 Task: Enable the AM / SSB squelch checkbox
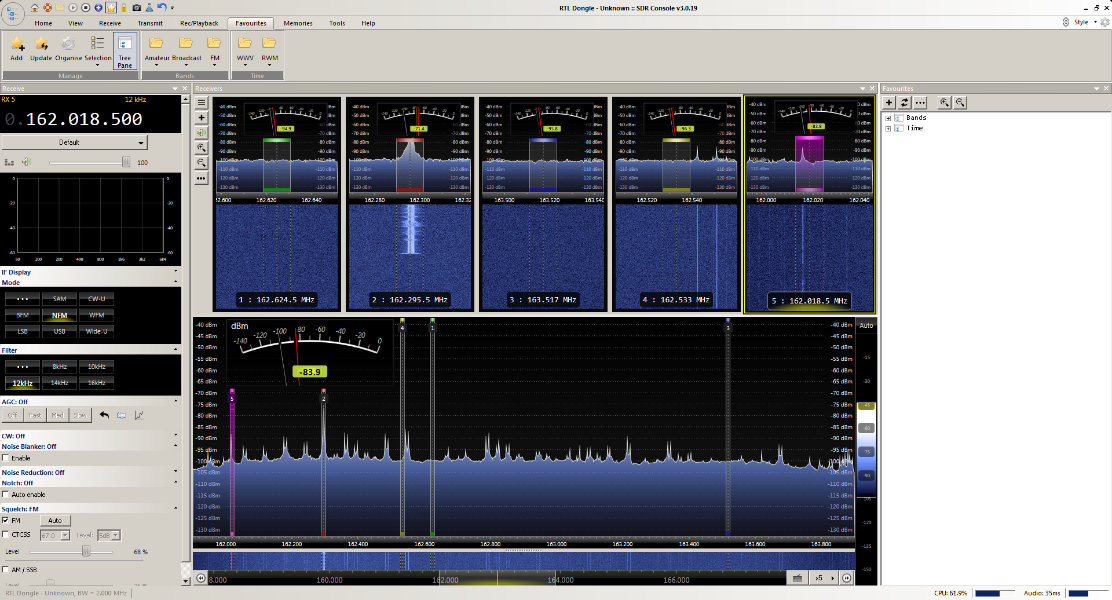6,570
